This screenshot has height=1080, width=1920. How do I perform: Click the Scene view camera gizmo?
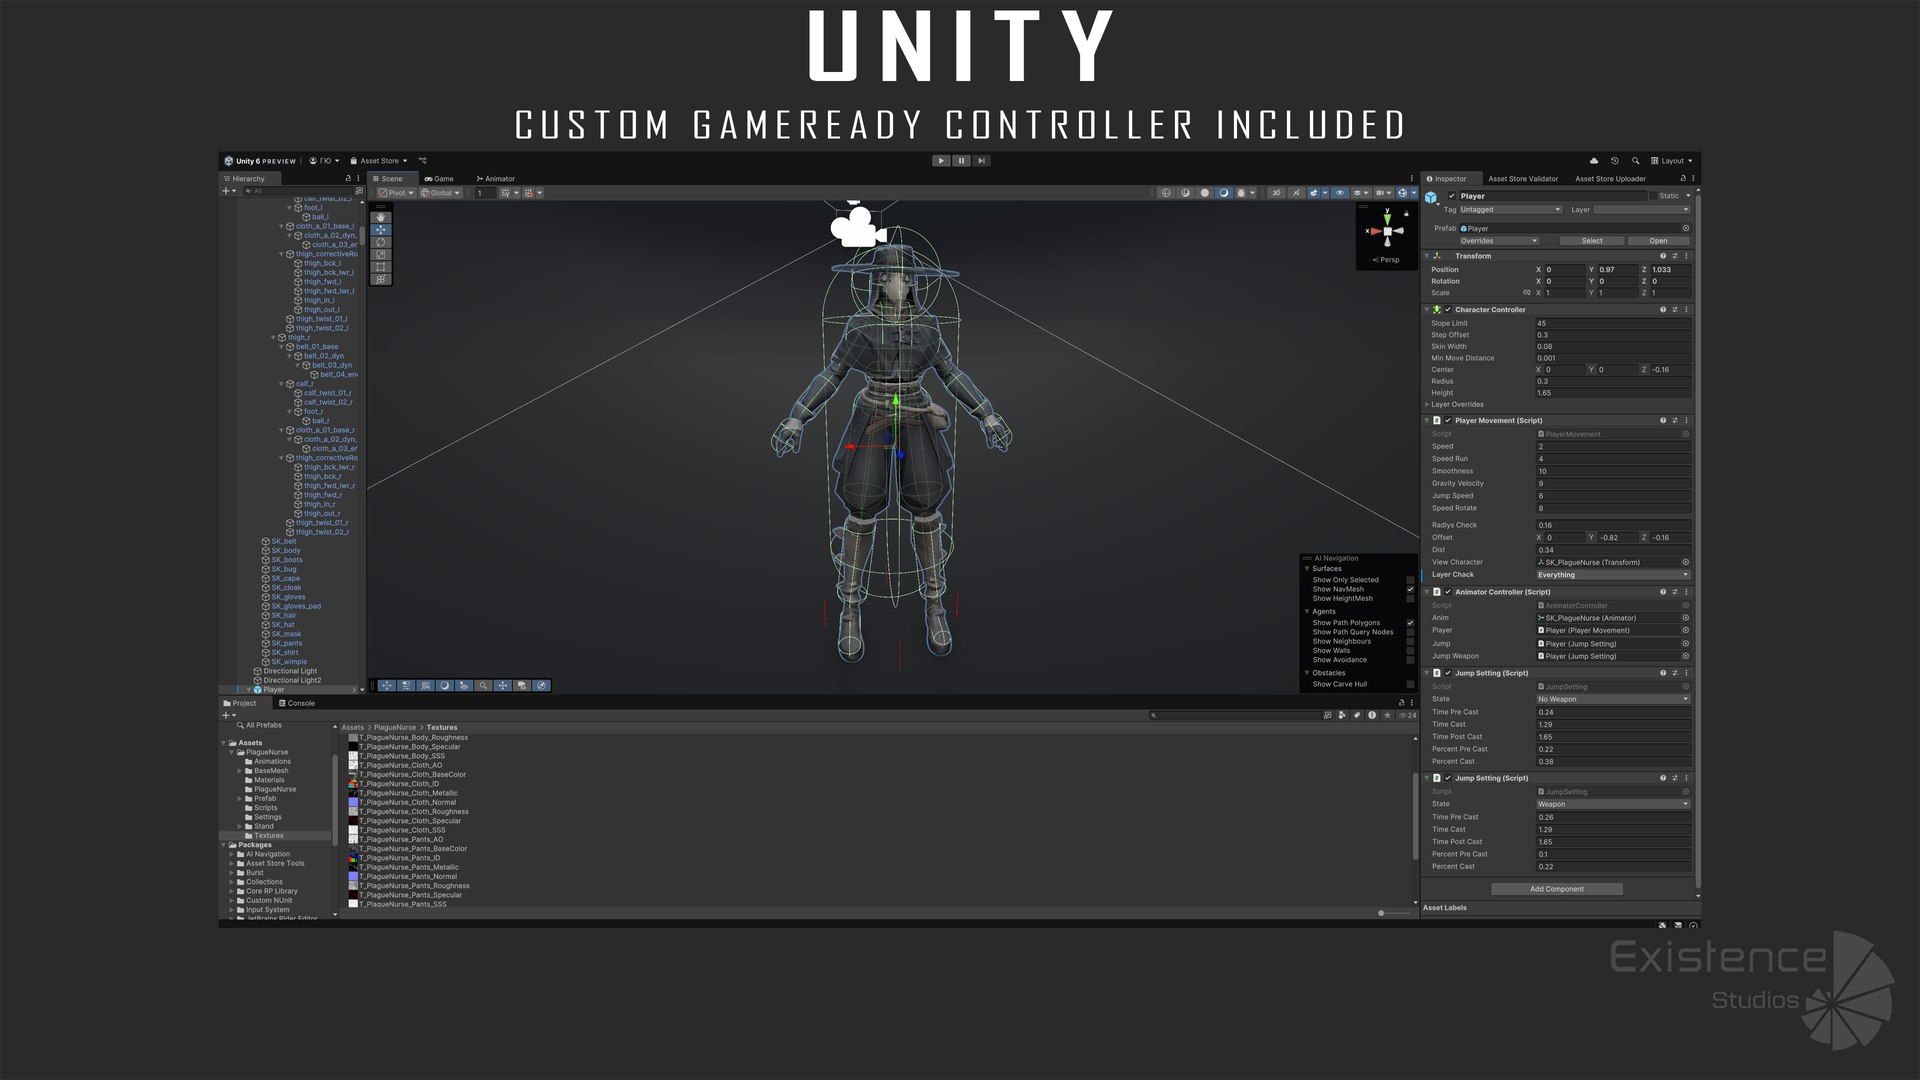[856, 227]
